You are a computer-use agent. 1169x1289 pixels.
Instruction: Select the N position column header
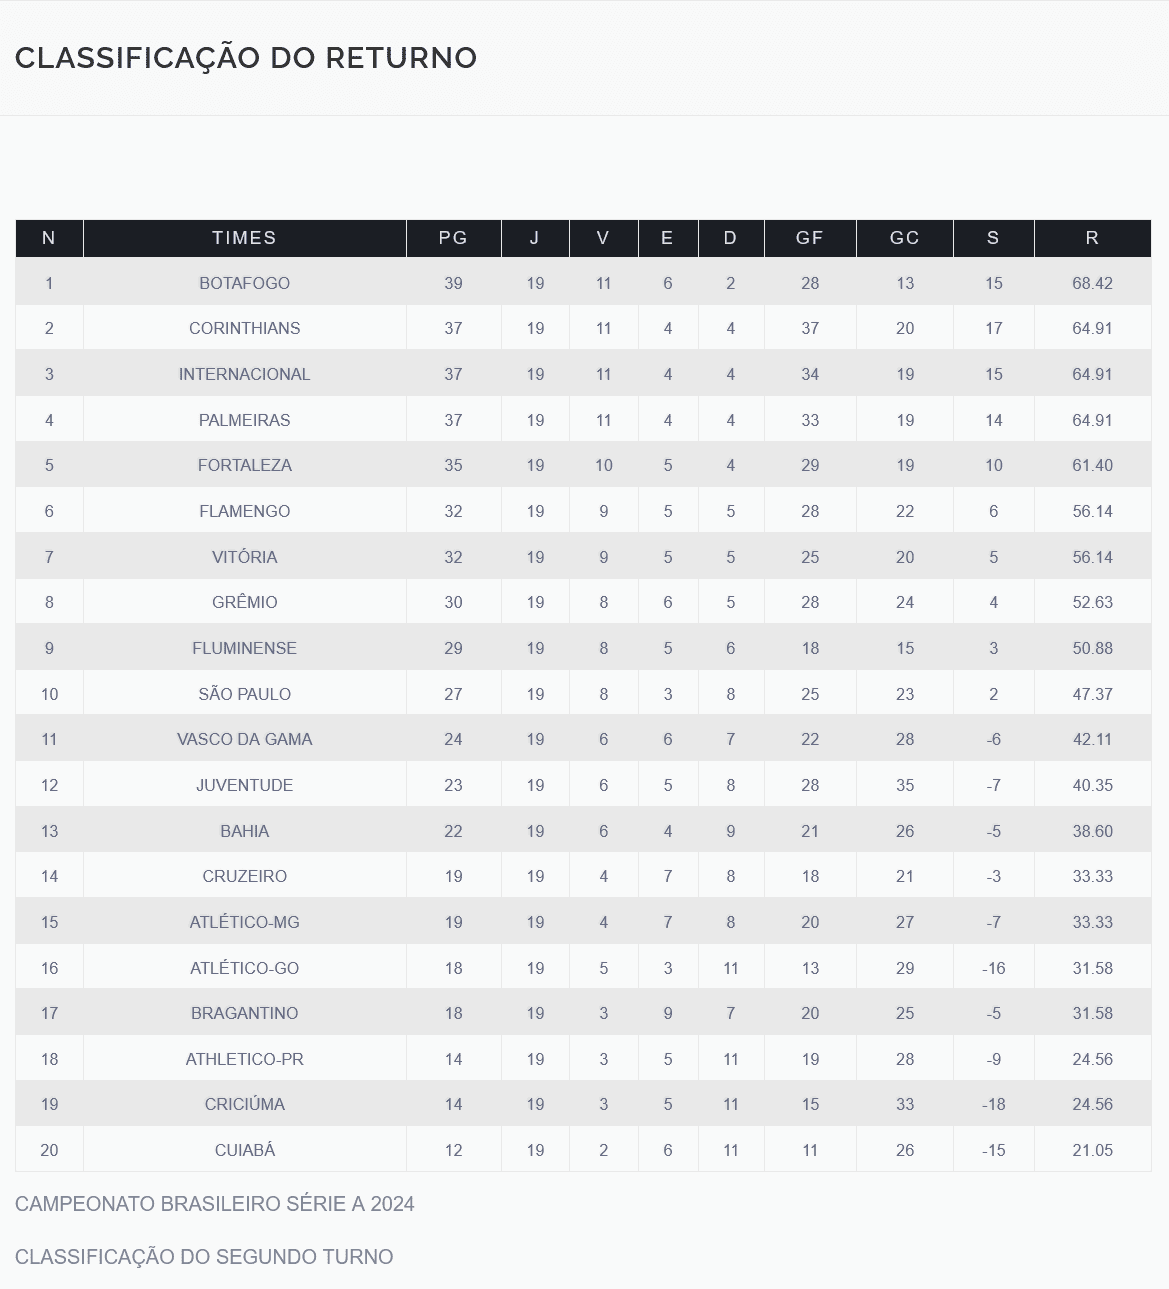(48, 238)
